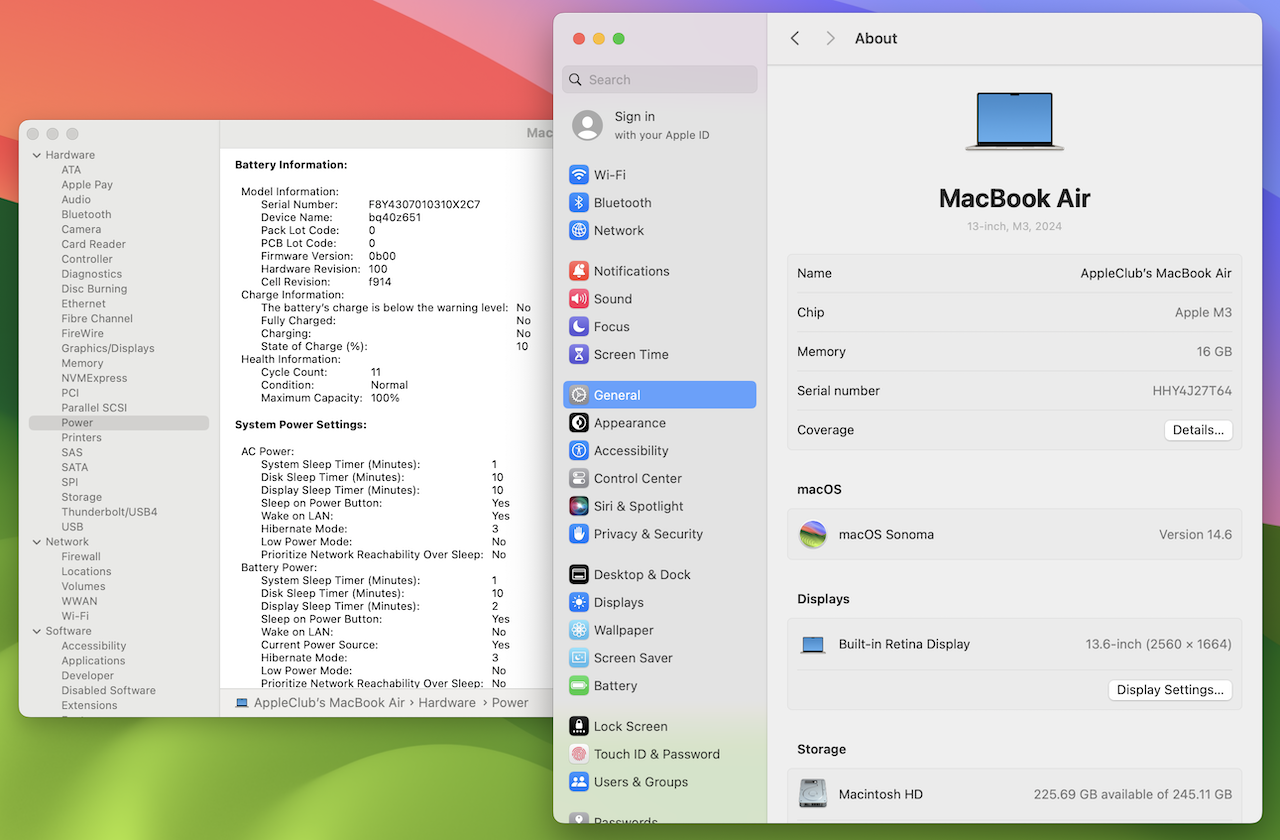Click the serial number HHY4J27T64
Image resolution: width=1280 pixels, height=840 pixels.
pyautogui.click(x=1192, y=391)
